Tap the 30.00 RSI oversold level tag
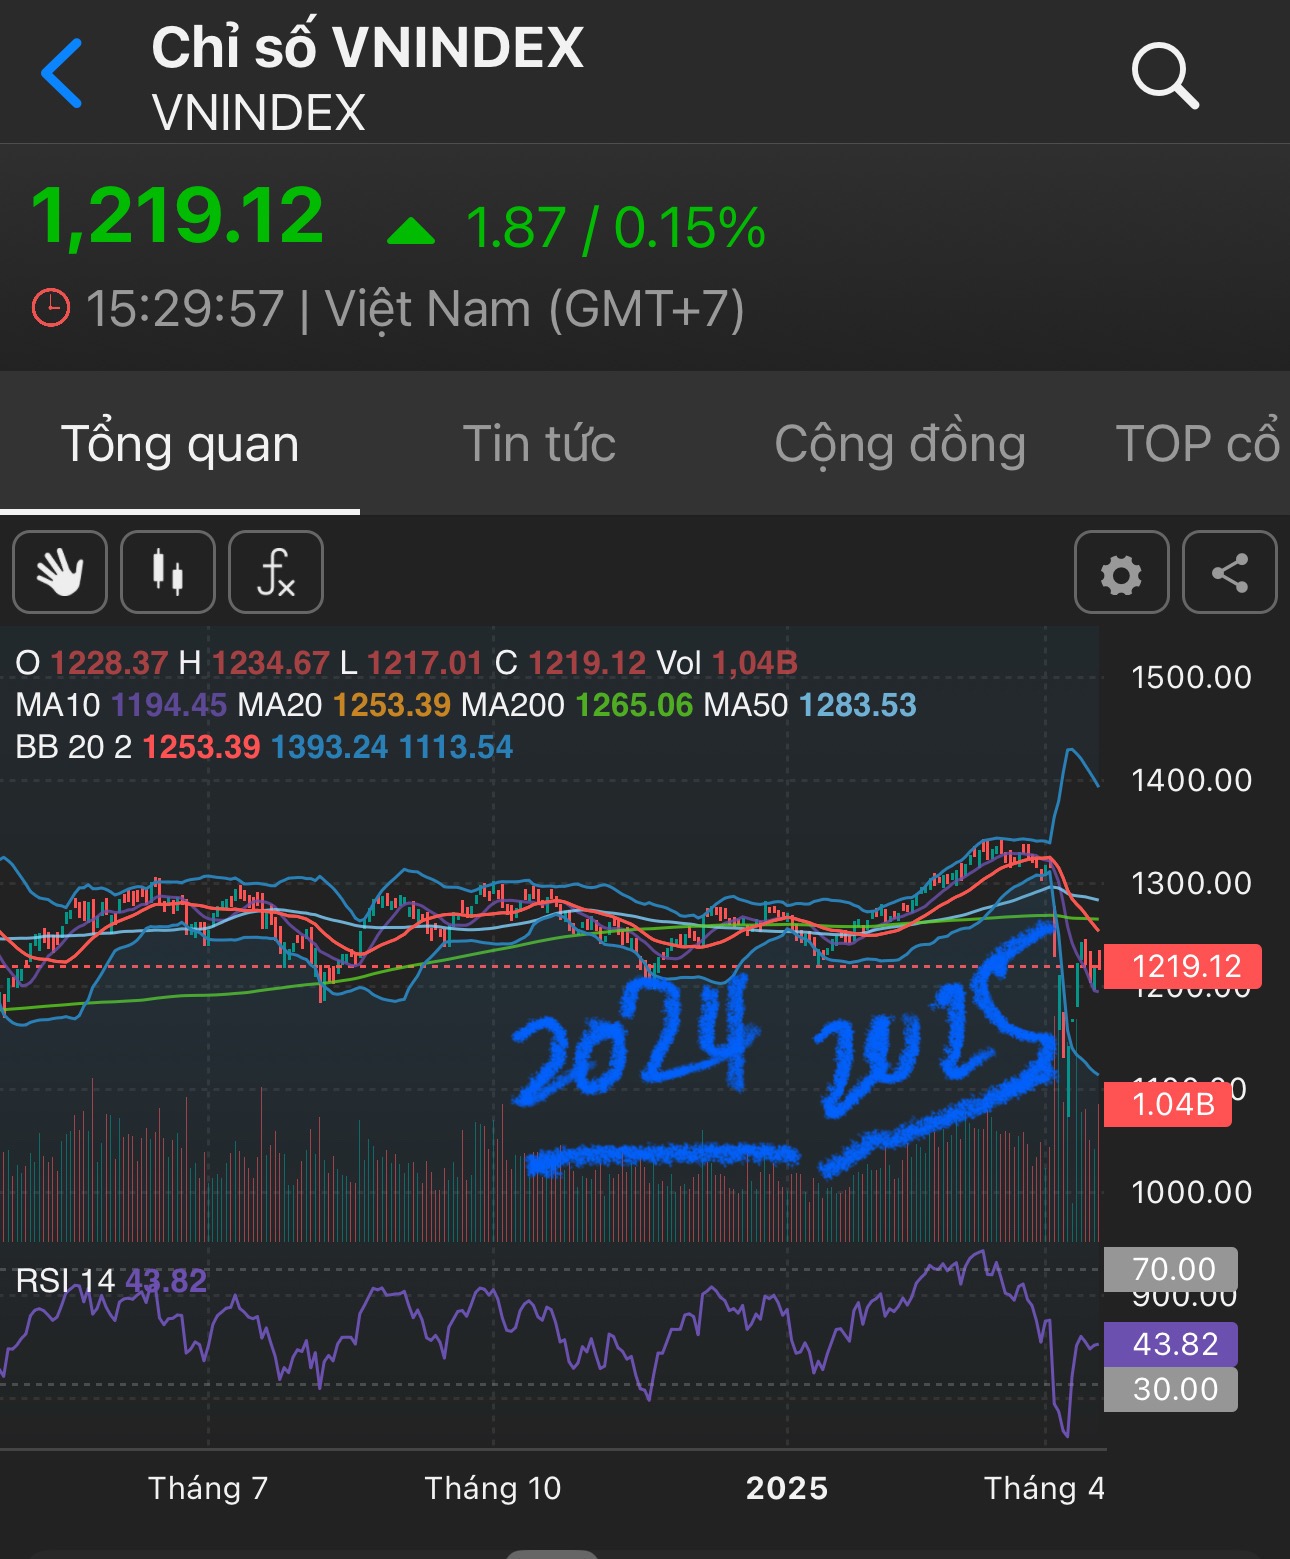The image size is (1290, 1559). click(1173, 1389)
